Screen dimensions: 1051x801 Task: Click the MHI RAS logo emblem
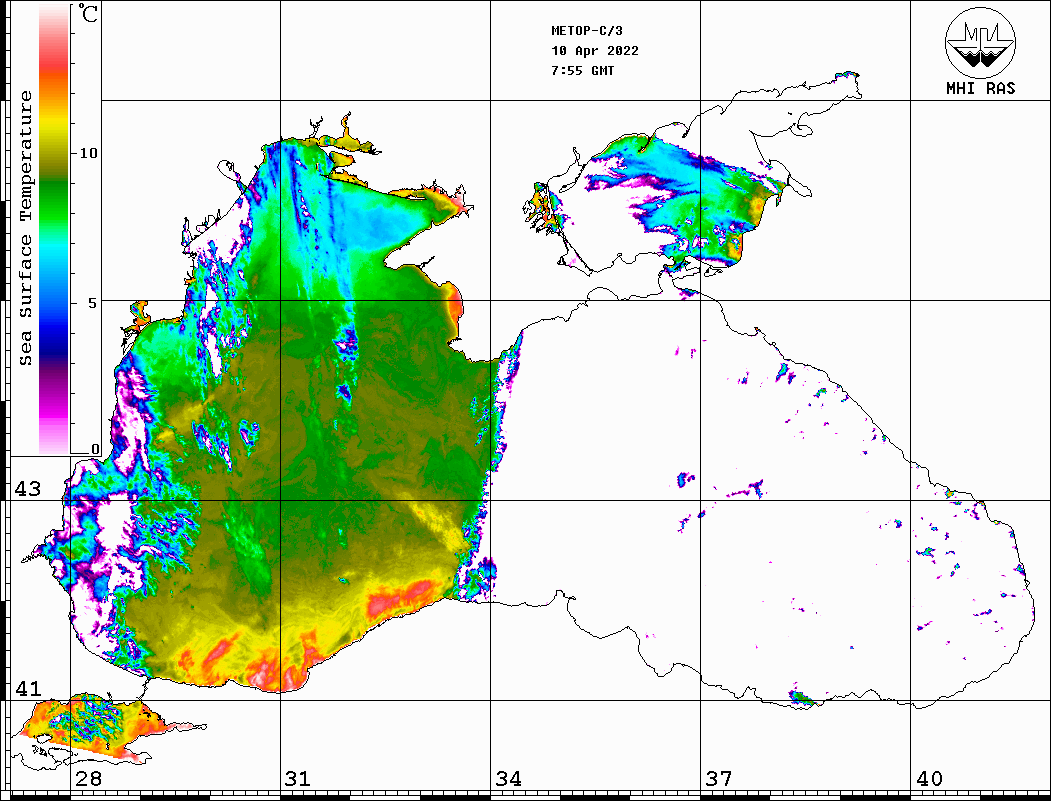click(980, 42)
